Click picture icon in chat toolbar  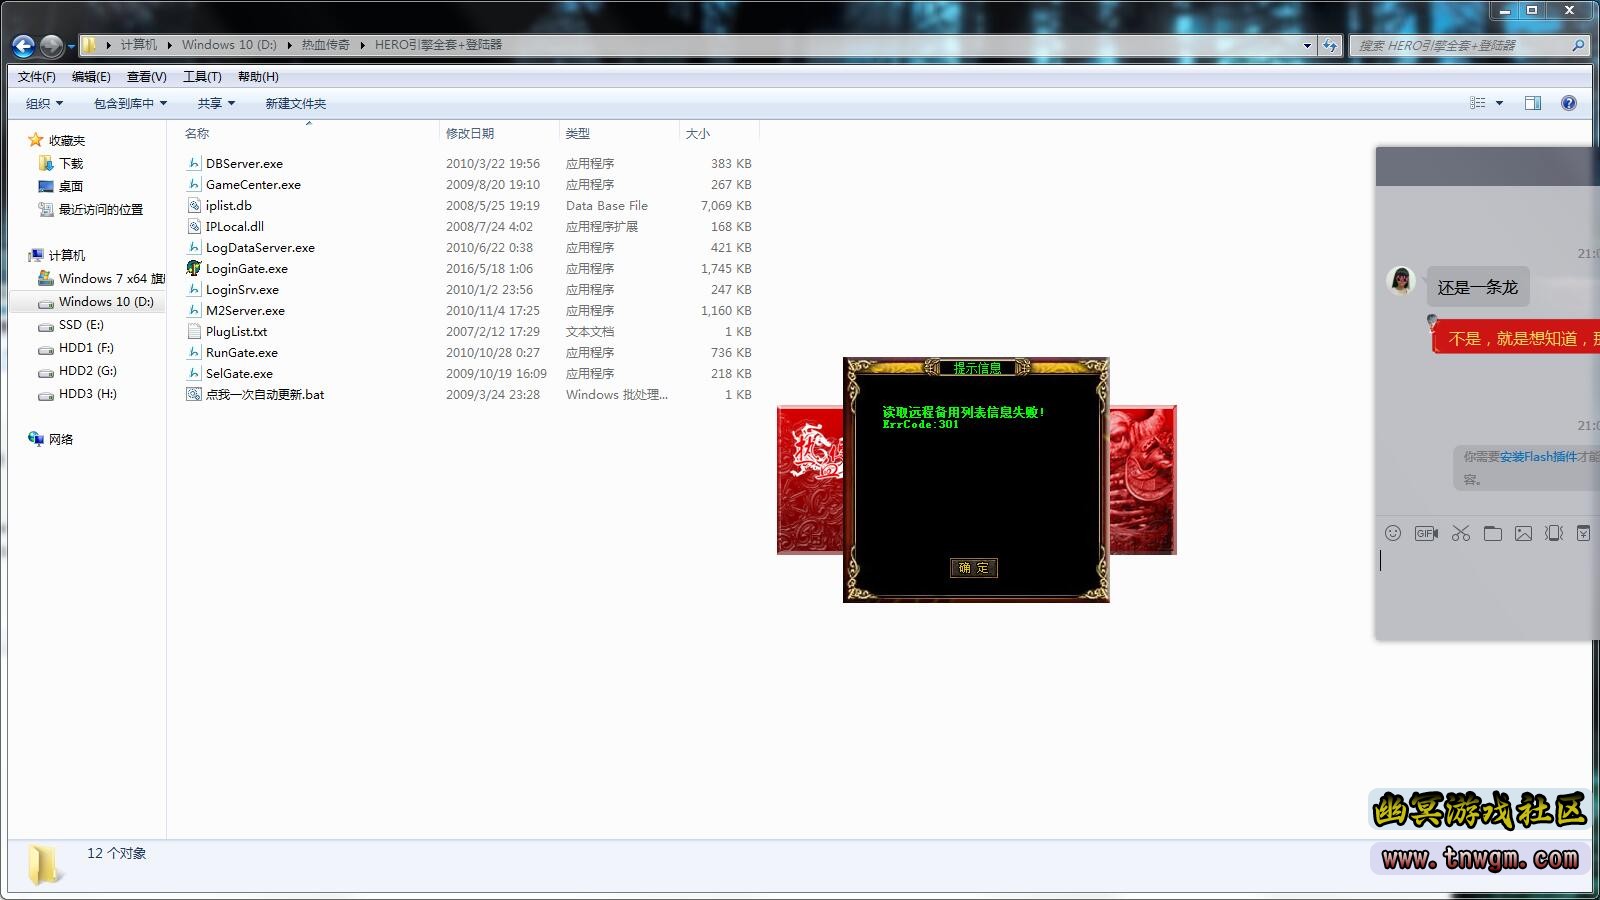[x=1523, y=533]
